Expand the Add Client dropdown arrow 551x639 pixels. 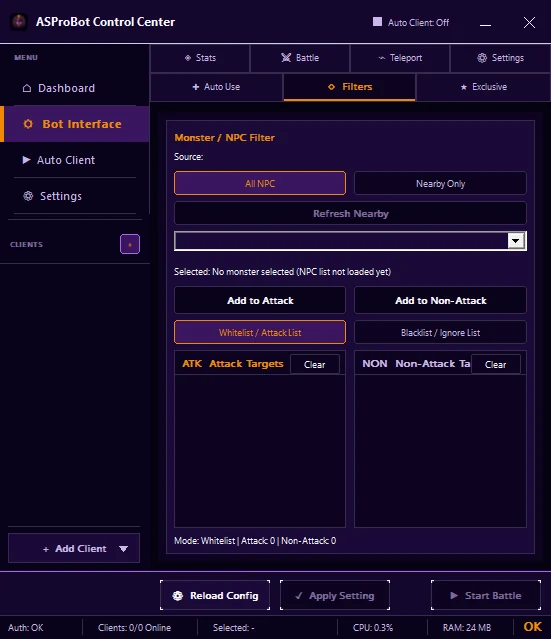coord(123,549)
